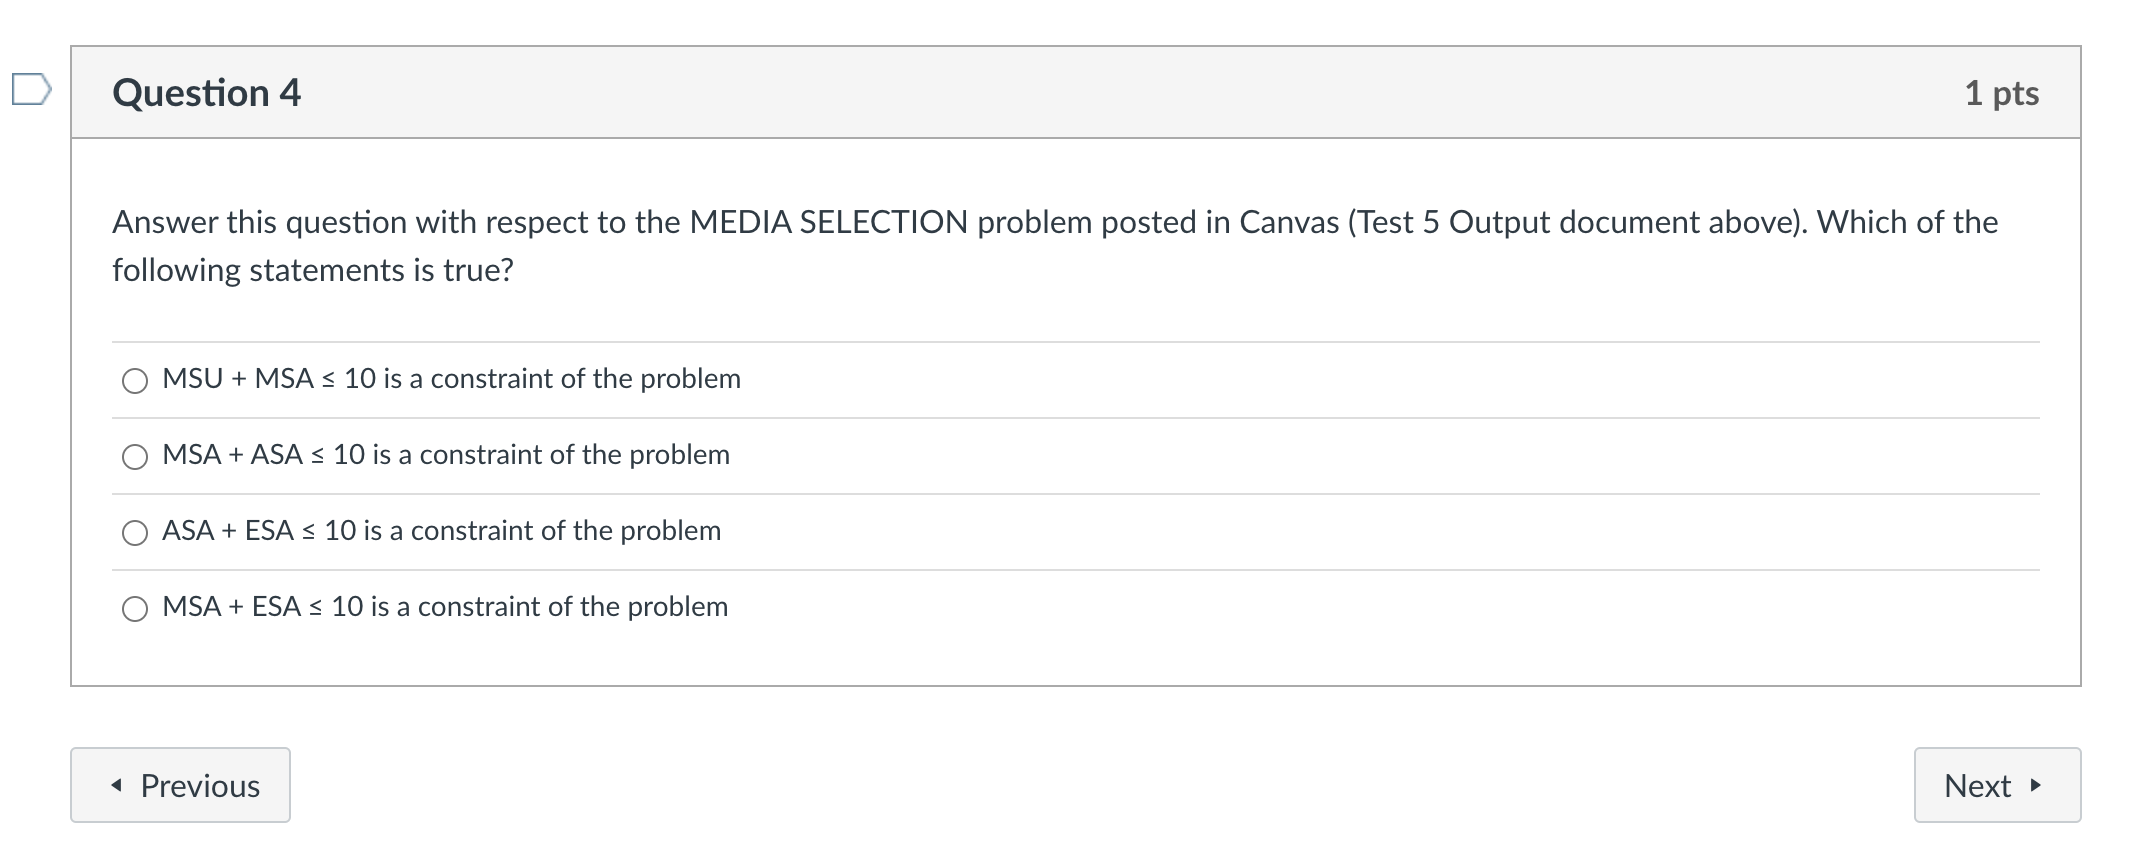2146x858 pixels.
Task: Select the ASA + ESA ≤ 10 option
Action: 134,532
